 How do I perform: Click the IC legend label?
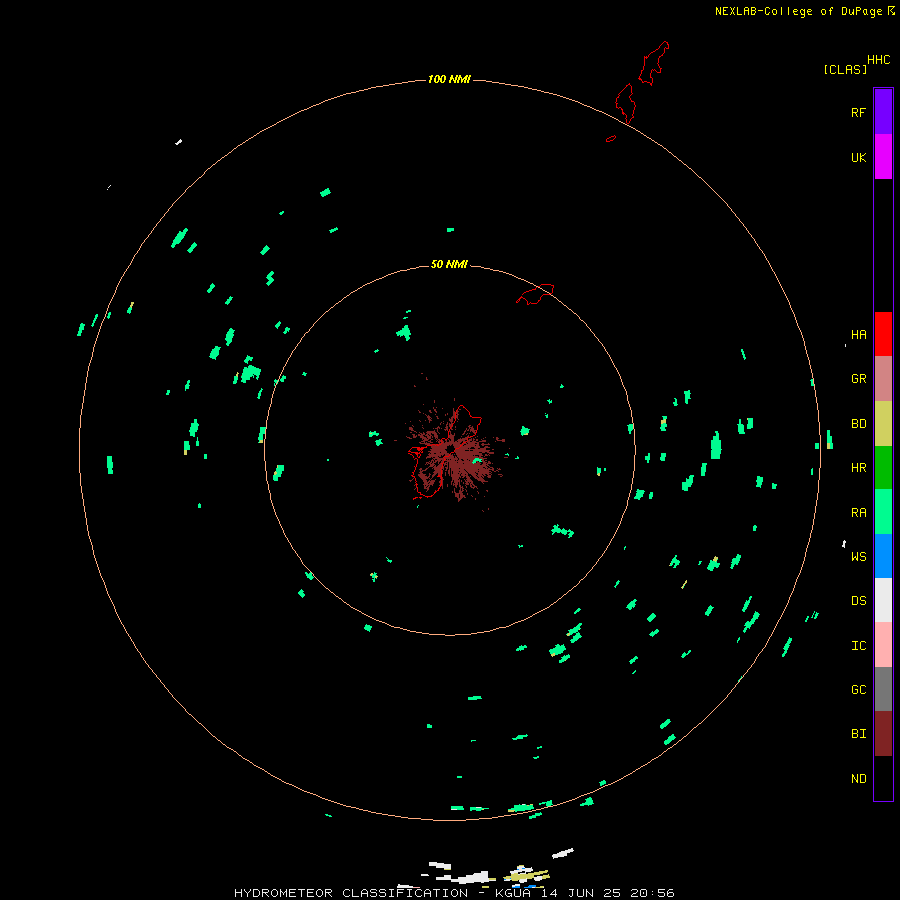pyautogui.click(x=858, y=646)
